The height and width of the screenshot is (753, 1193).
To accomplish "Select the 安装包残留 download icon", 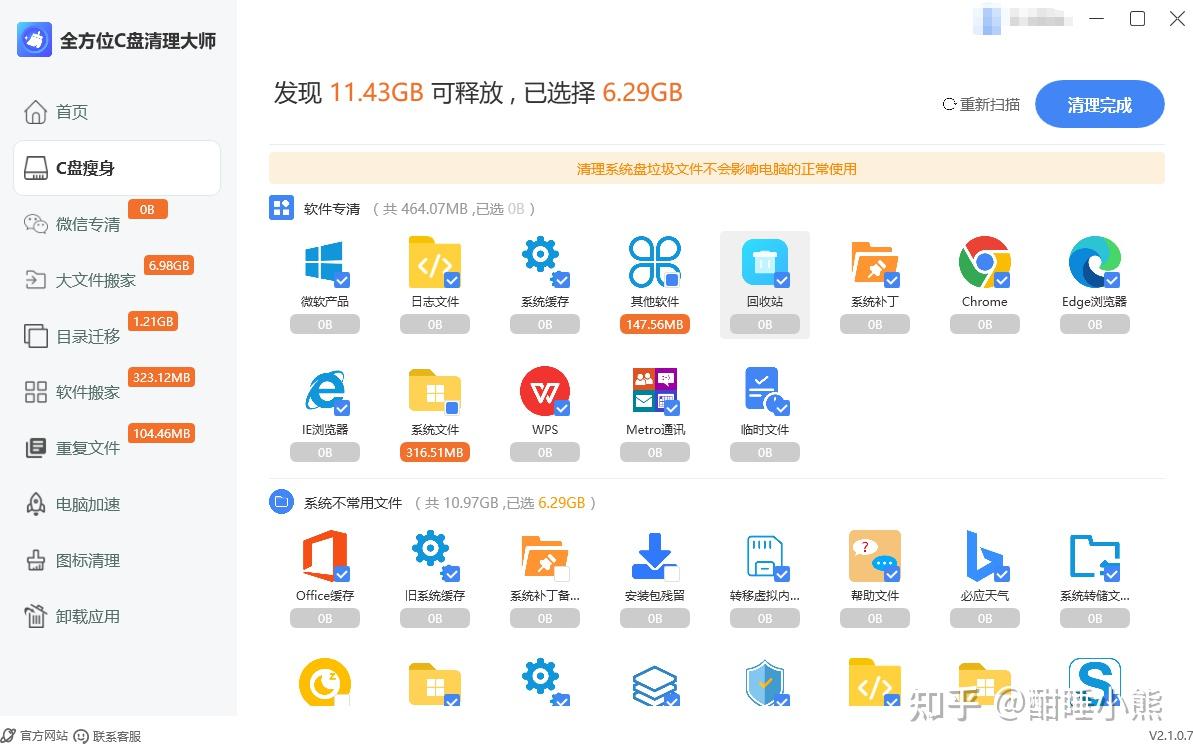I will click(654, 557).
